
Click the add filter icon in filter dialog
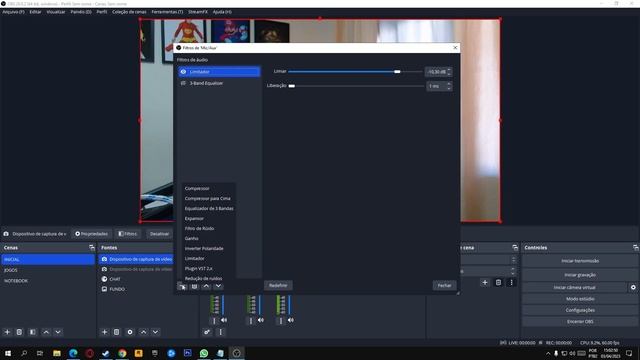182,287
